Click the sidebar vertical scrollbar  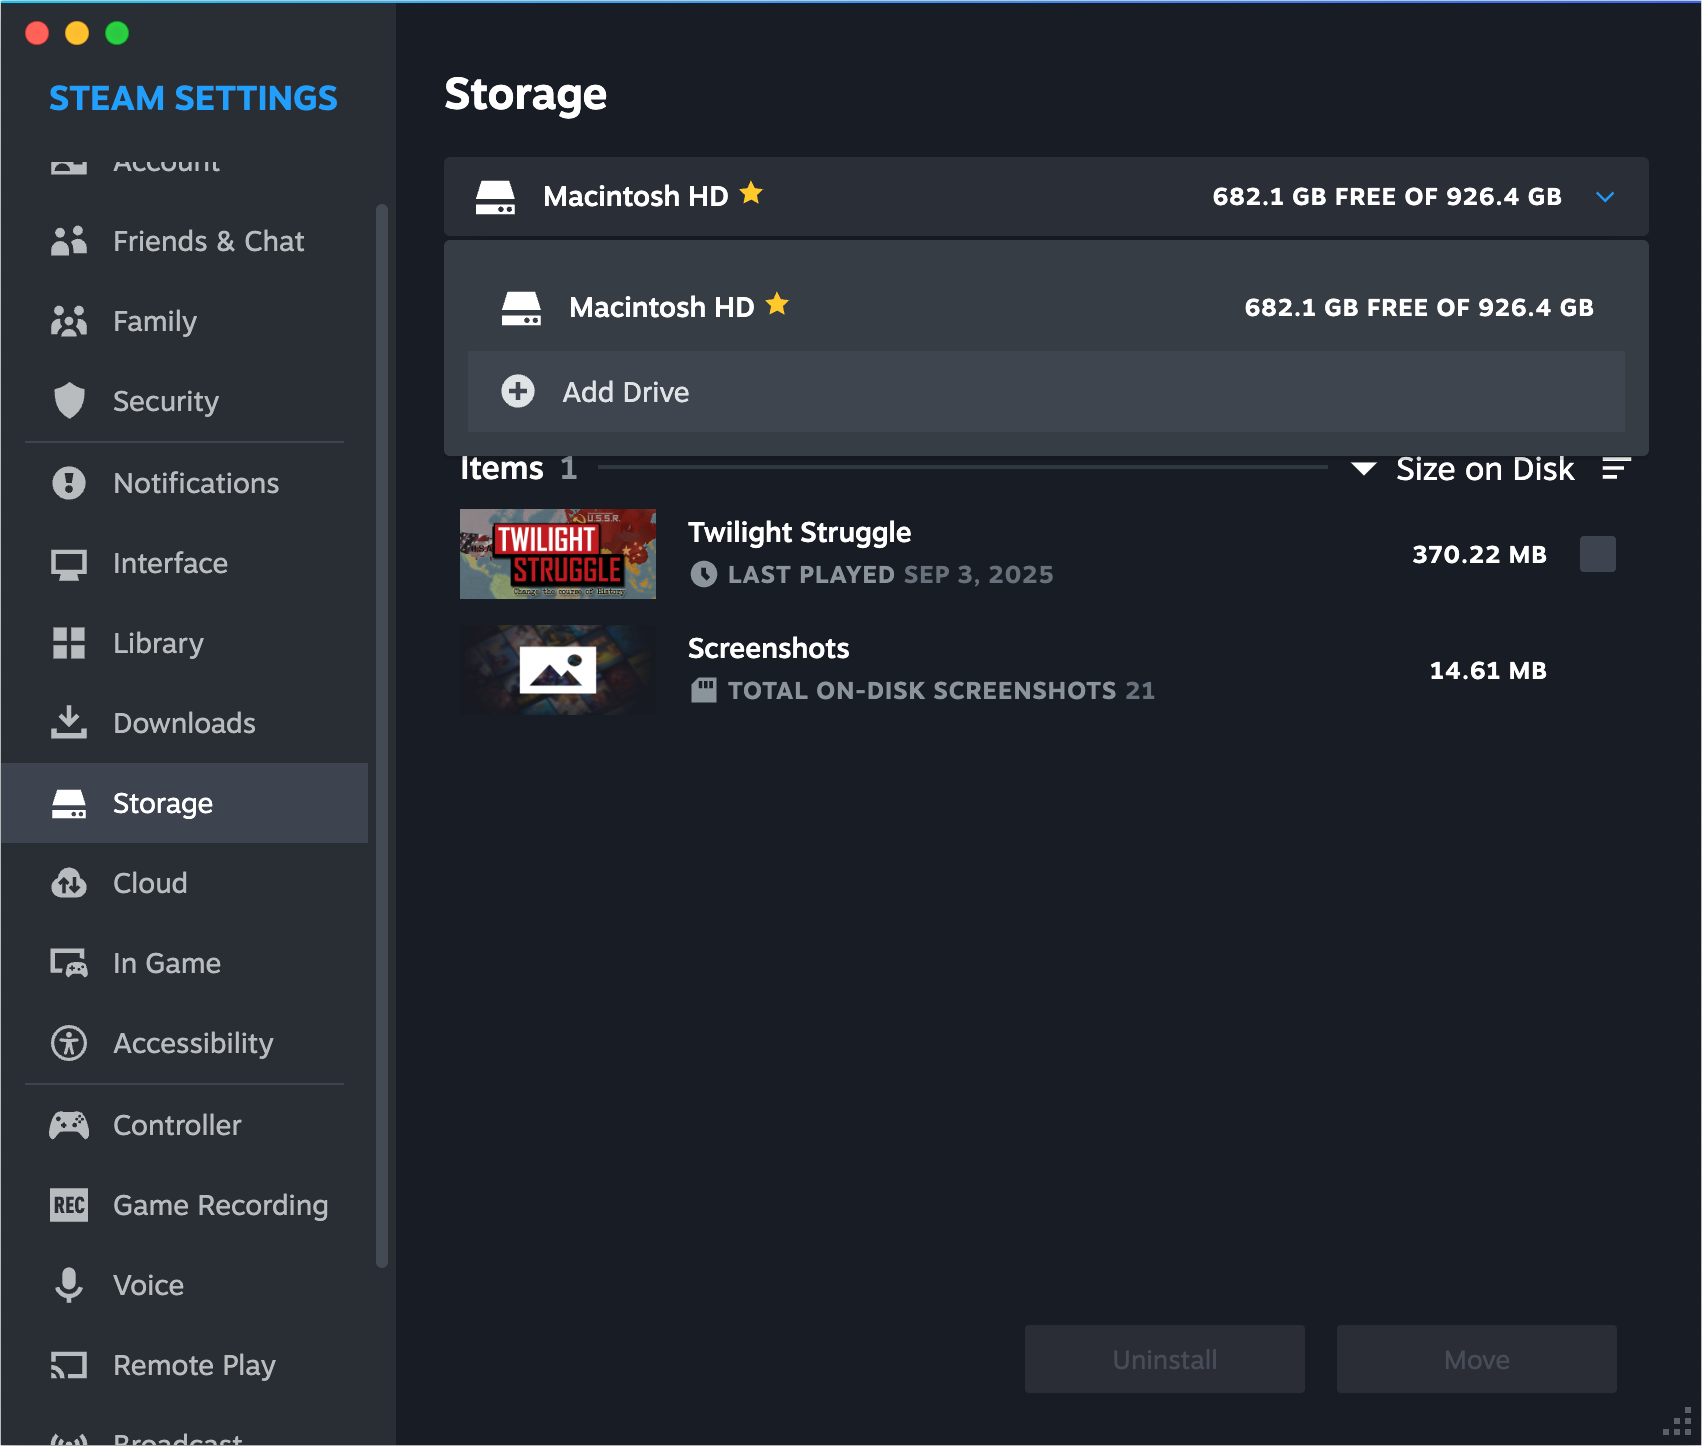pyautogui.click(x=381, y=735)
